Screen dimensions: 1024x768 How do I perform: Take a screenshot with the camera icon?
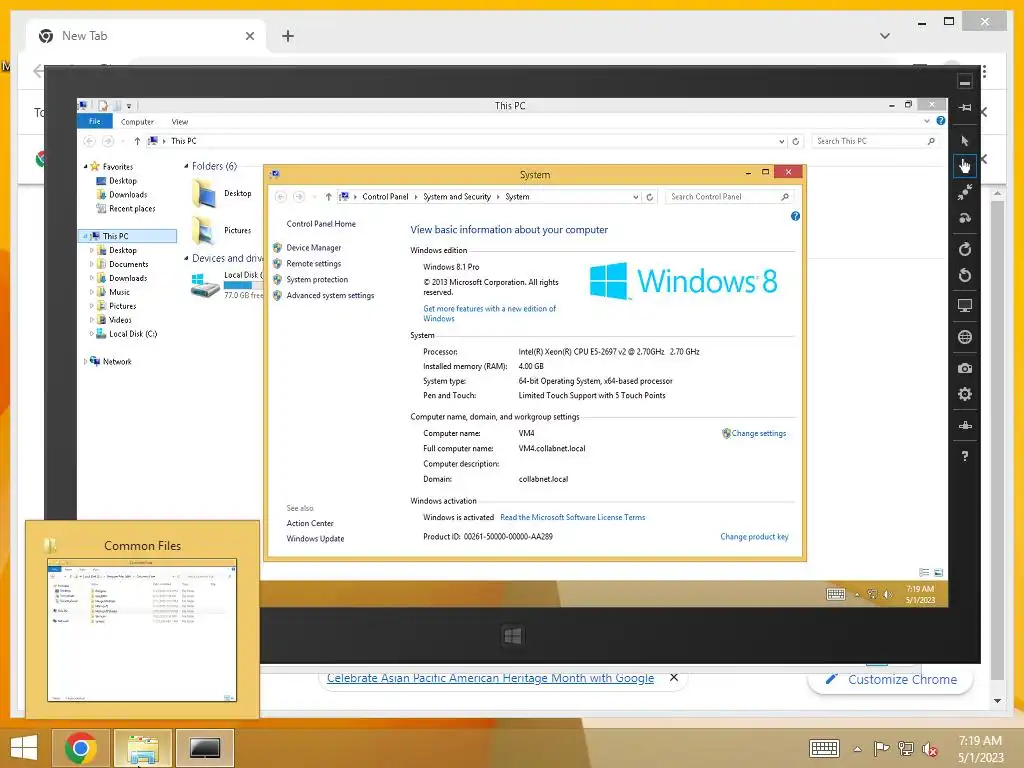click(965, 368)
